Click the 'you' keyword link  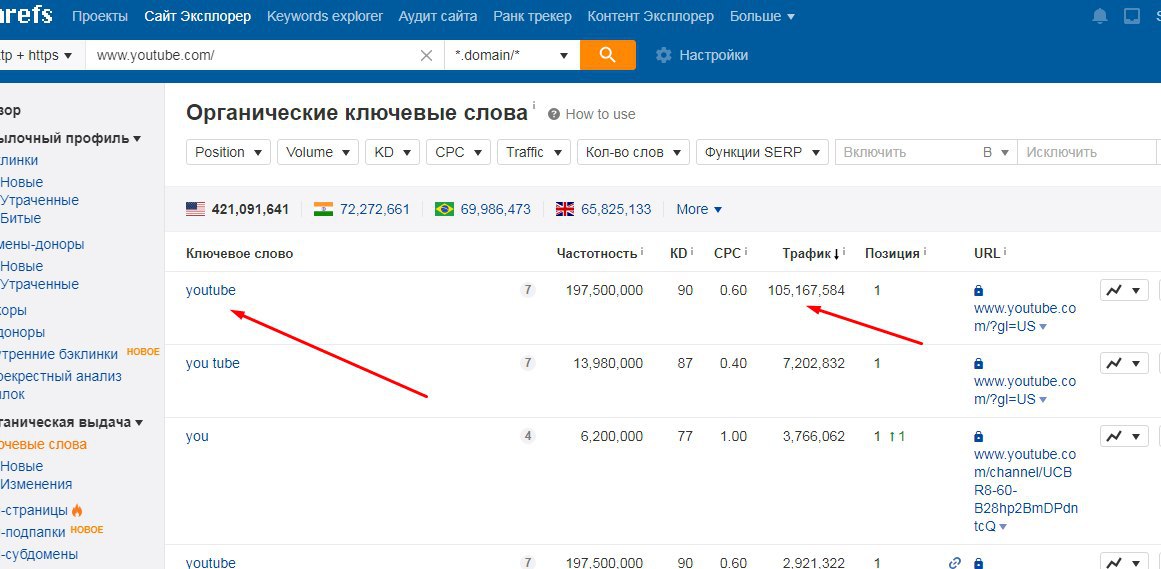[x=197, y=436]
